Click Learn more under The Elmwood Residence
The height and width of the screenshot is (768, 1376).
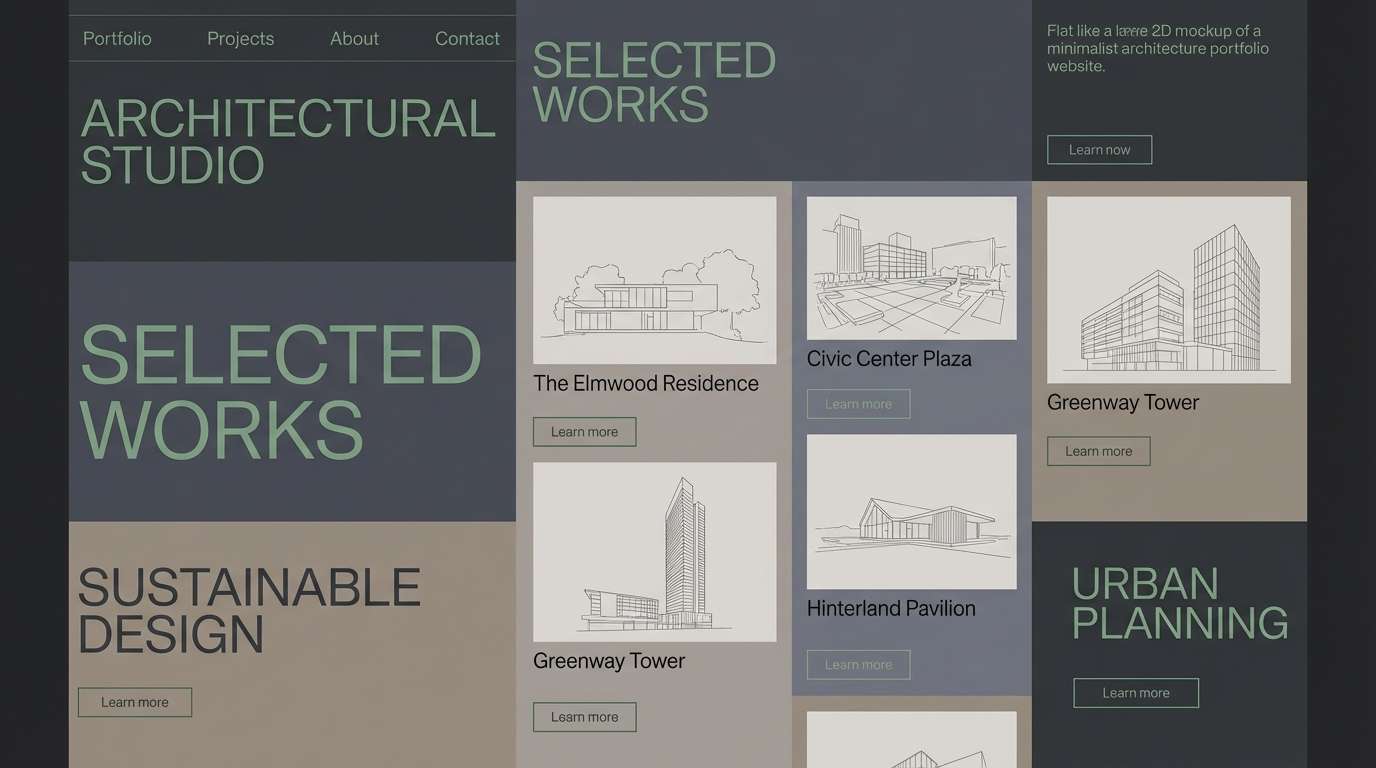(584, 431)
